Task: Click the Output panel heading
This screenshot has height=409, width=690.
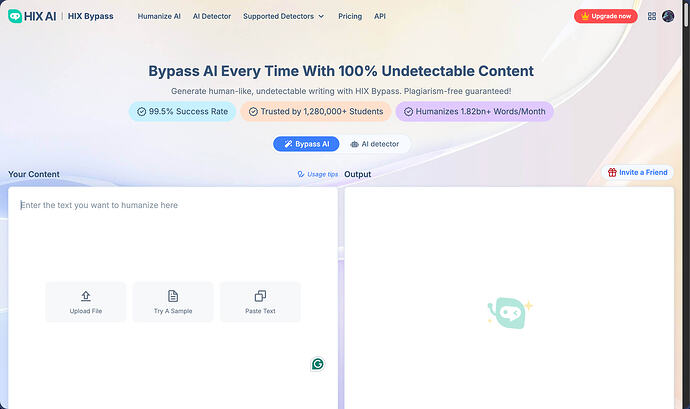Action: (x=357, y=174)
